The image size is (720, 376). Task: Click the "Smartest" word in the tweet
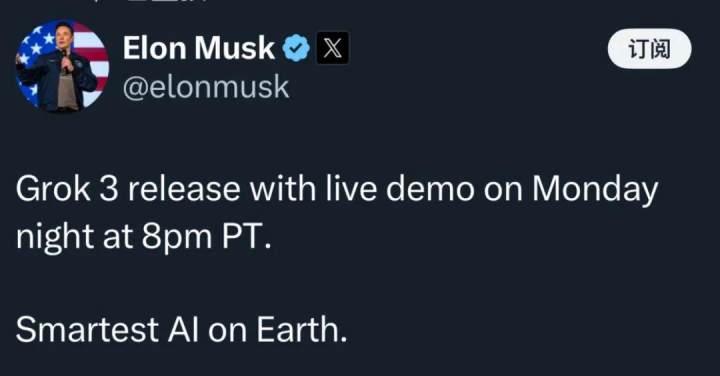[x=87, y=329]
